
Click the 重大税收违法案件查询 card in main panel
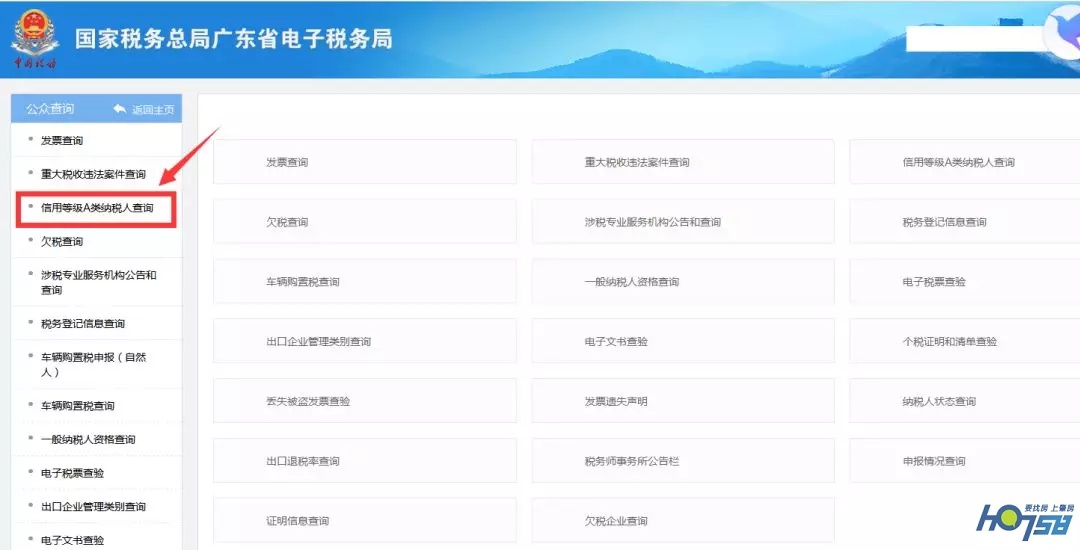683,162
